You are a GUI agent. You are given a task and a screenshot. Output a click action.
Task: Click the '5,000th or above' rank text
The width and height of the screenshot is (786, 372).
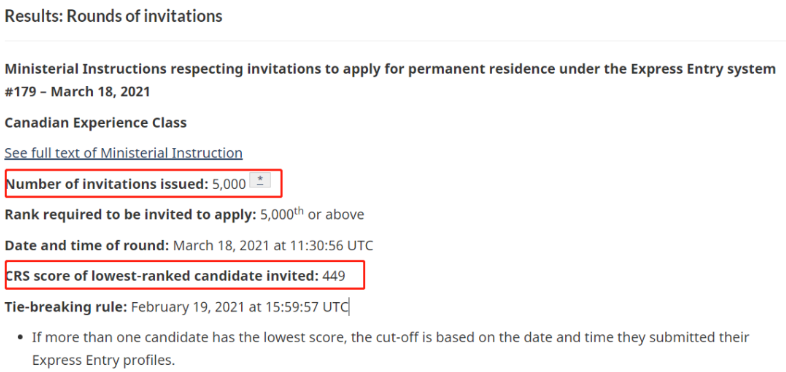click(x=312, y=214)
